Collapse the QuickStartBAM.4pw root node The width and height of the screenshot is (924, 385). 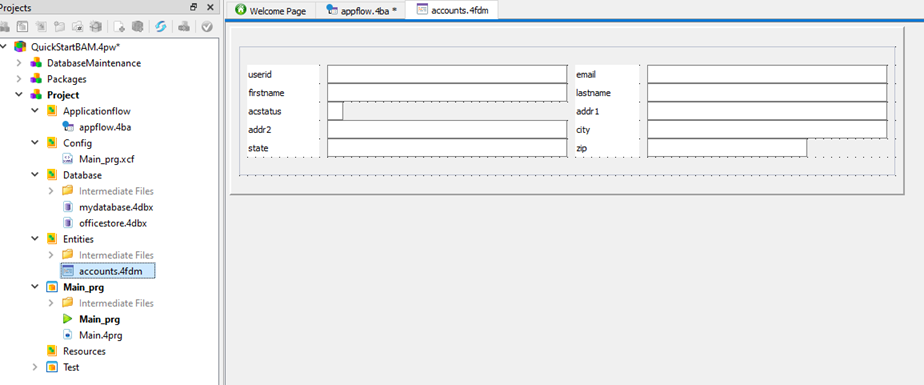coord(4,47)
